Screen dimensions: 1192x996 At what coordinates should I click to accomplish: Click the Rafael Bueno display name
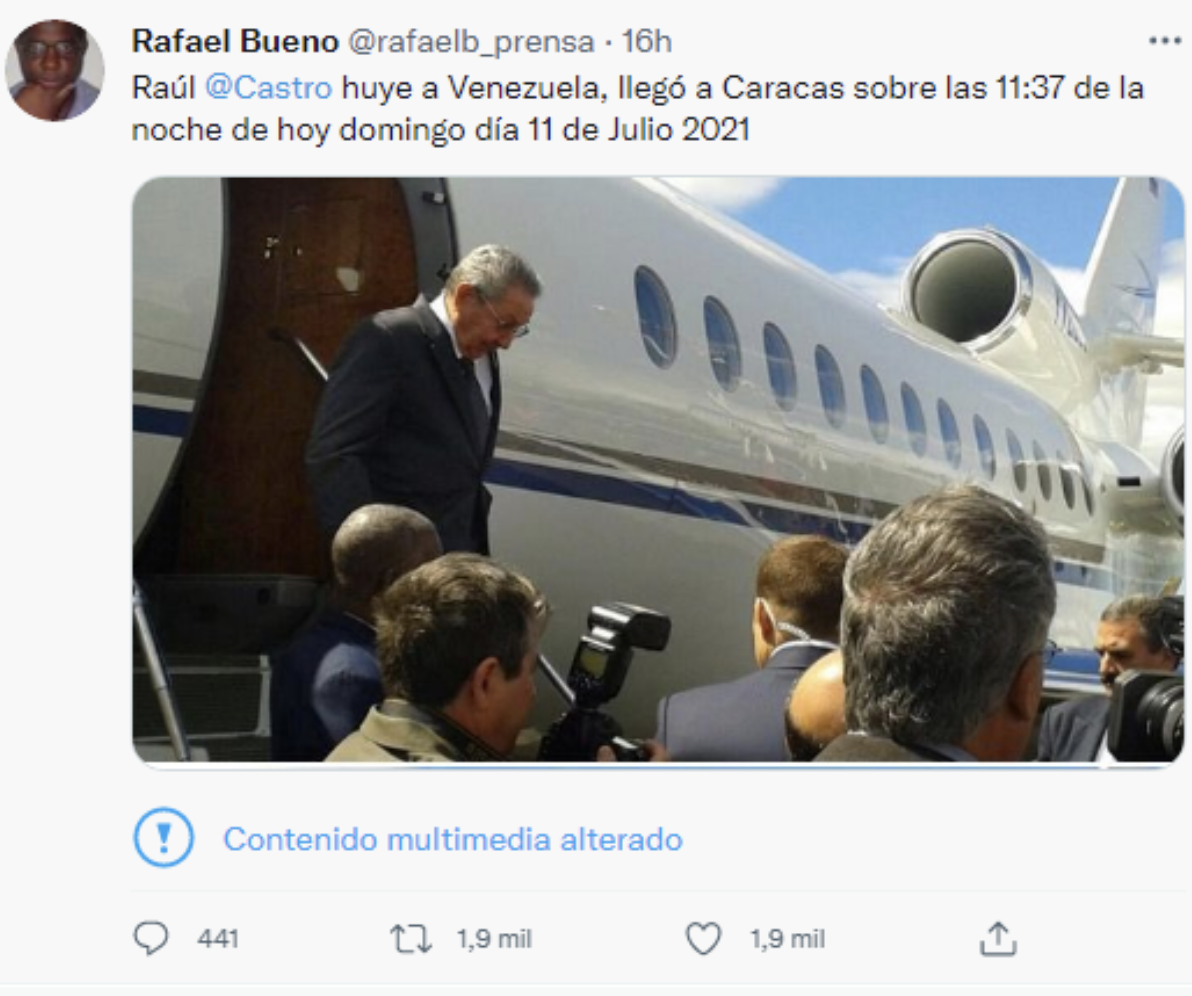click(235, 42)
